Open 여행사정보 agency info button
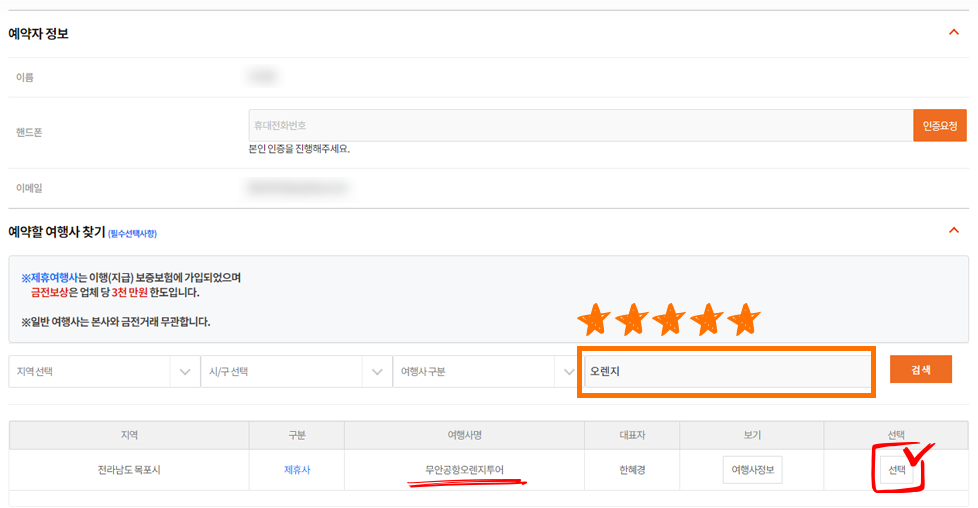Image resolution: width=978 pixels, height=508 pixels. tap(752, 470)
